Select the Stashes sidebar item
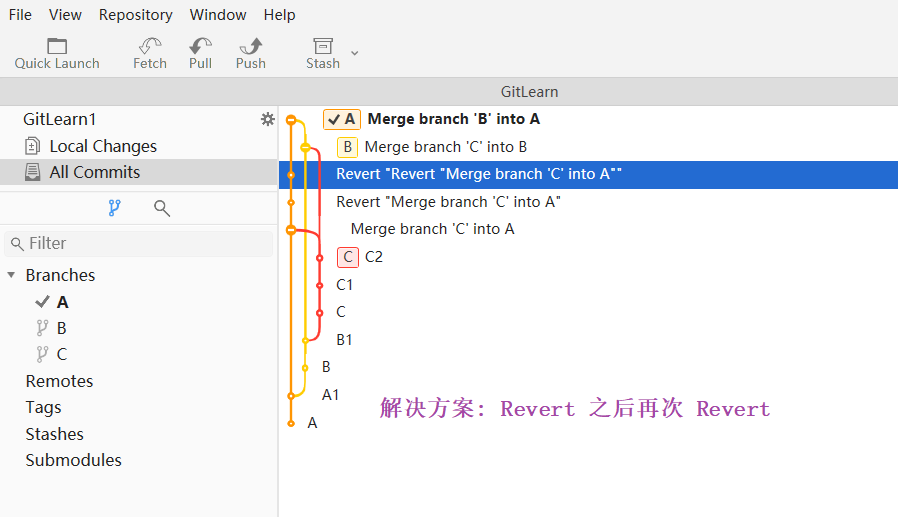 (54, 434)
